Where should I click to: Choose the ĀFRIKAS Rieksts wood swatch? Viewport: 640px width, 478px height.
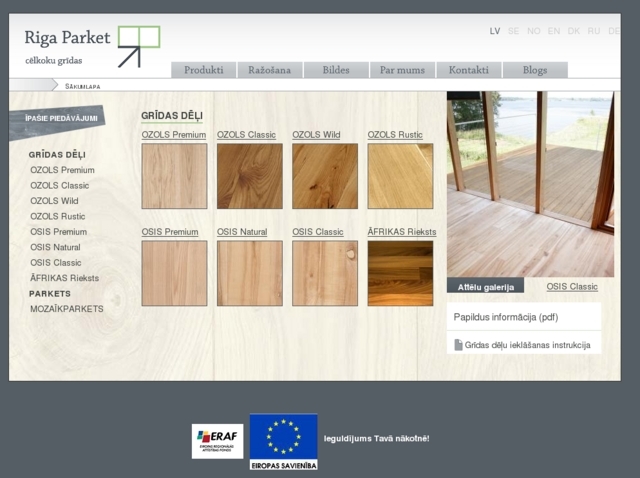[x=400, y=273]
